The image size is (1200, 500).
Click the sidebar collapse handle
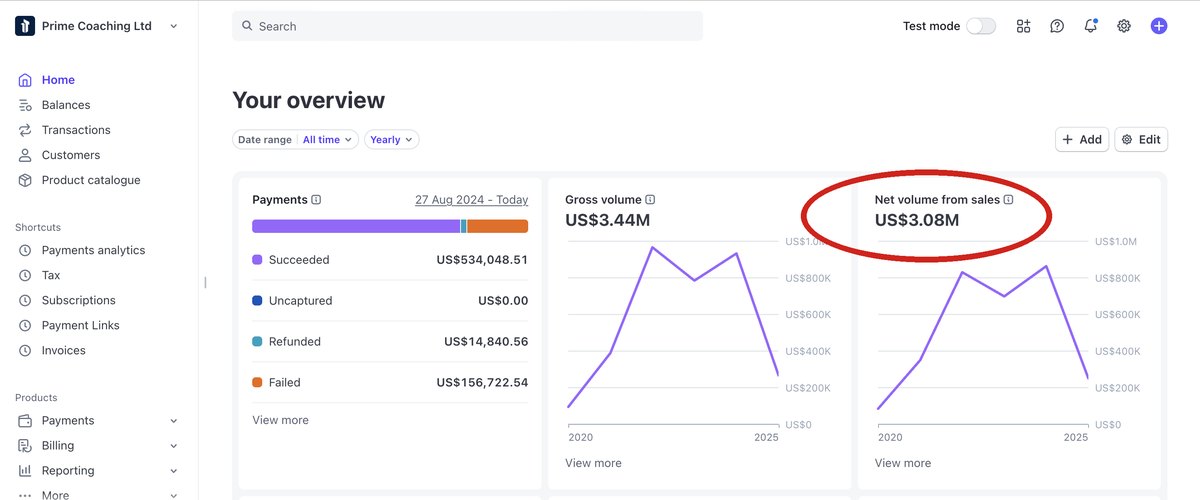(x=205, y=282)
